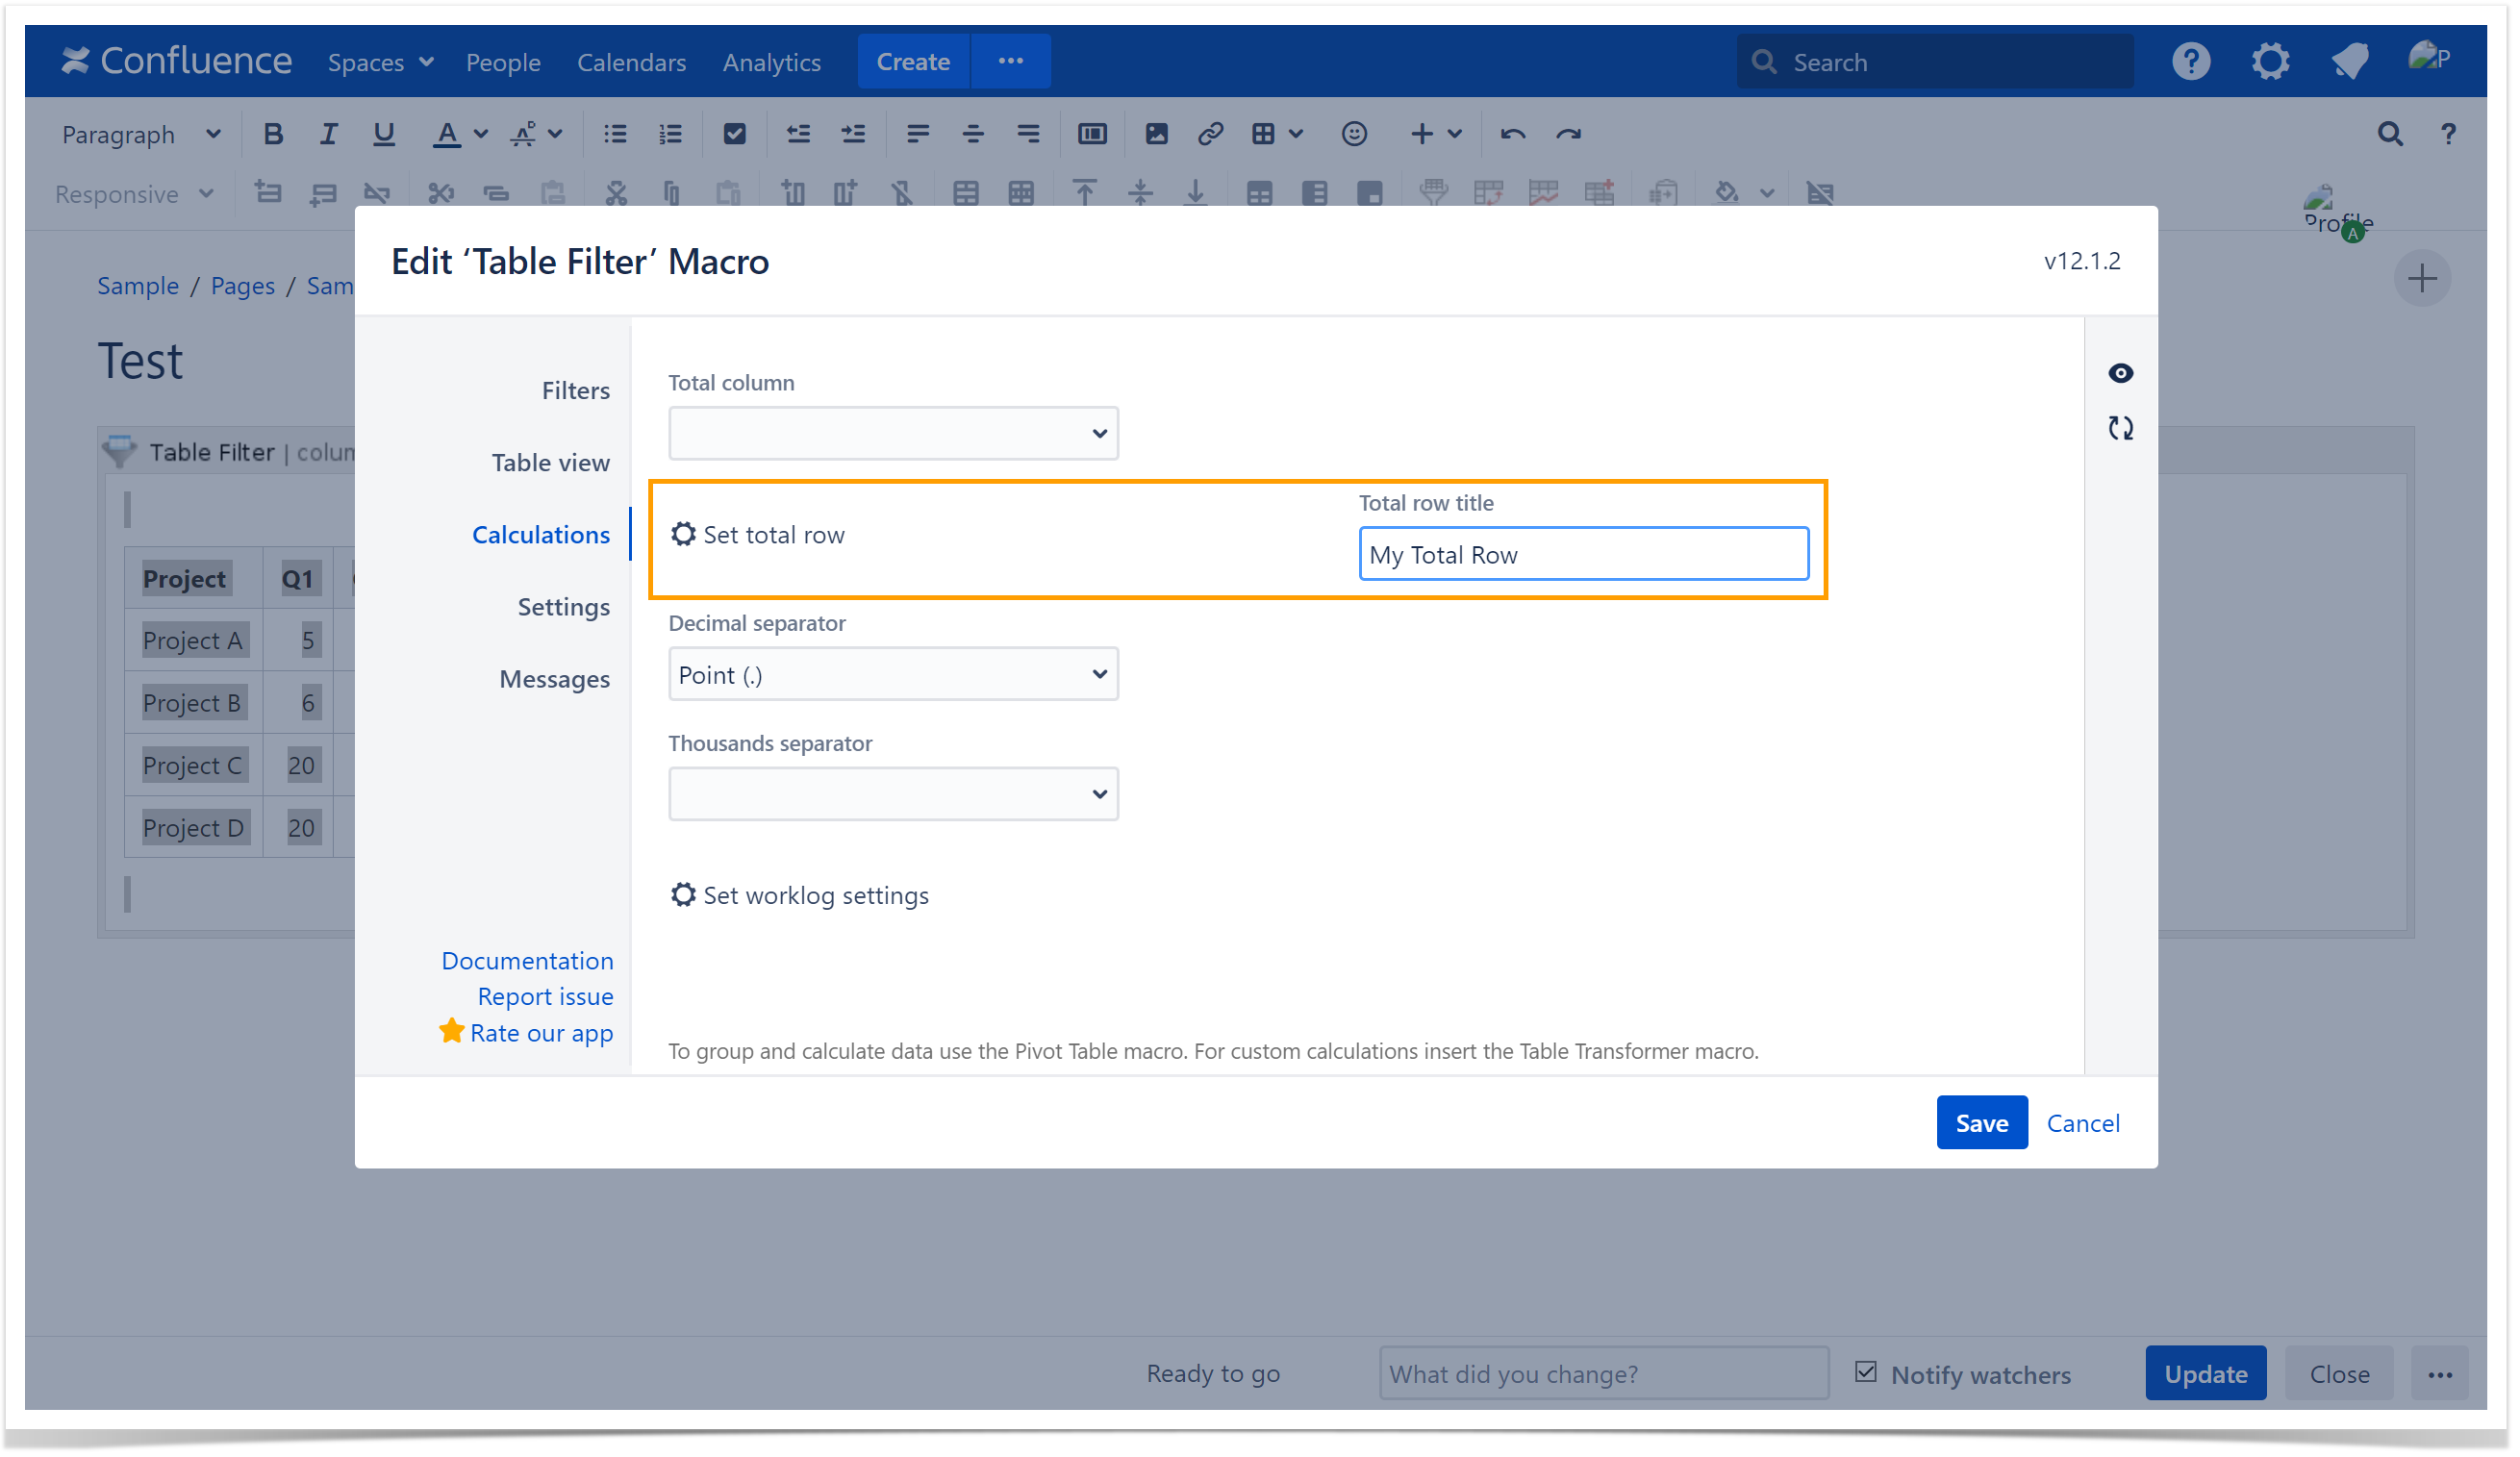Viewport: 2520px width, 1457px height.
Task: Click the Bold formatting icon
Action: (x=272, y=134)
